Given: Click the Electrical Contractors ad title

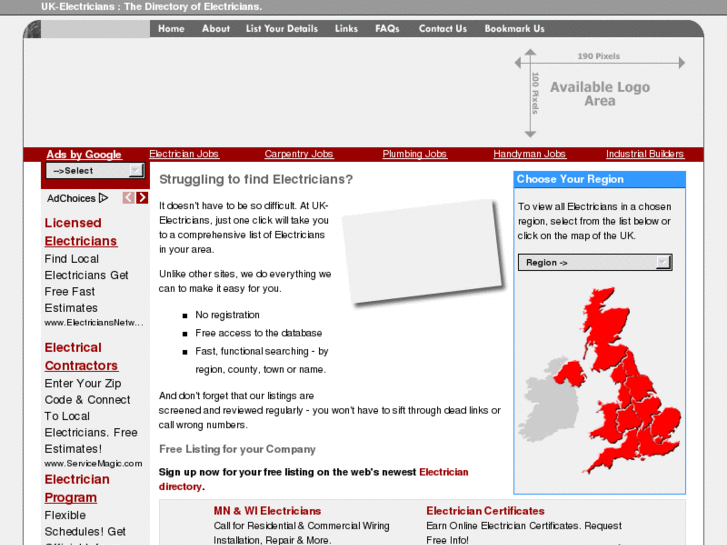Looking at the screenshot, I should tap(81, 357).
